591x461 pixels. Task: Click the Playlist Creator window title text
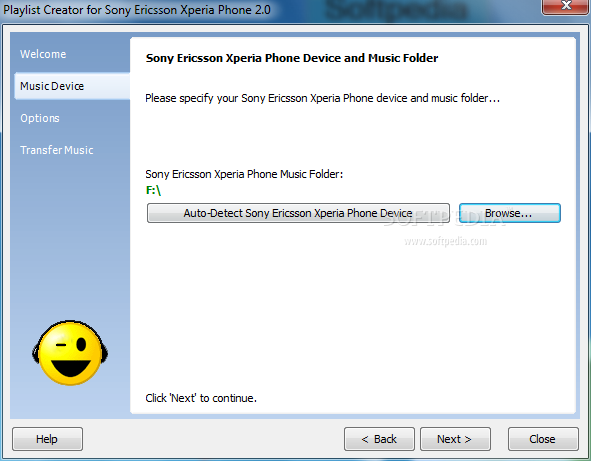(137, 10)
